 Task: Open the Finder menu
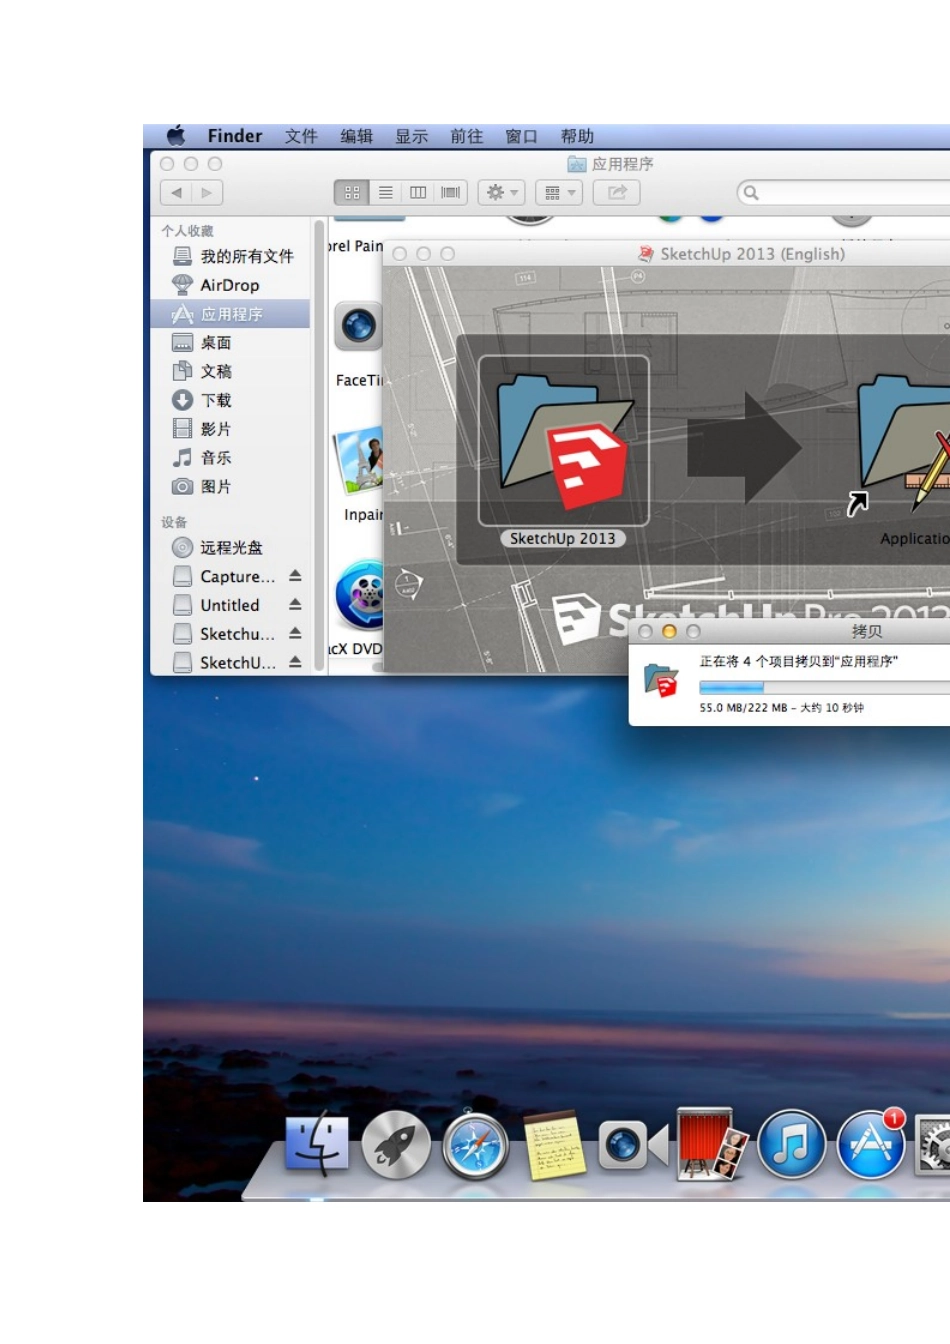[x=234, y=136]
